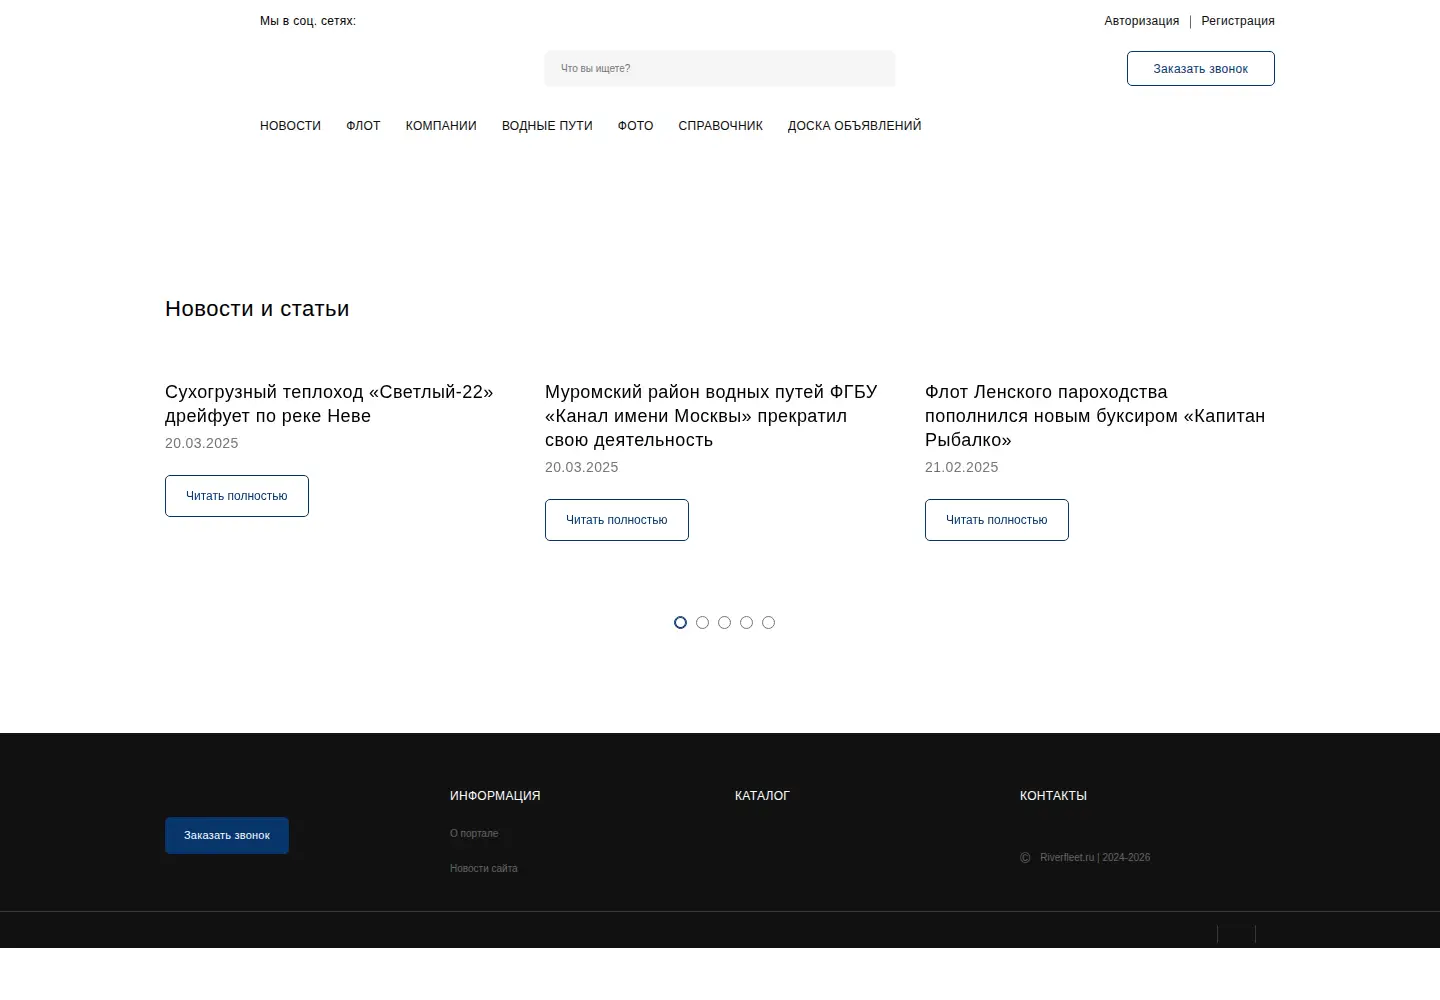Click the Регистрация link

coord(1238,21)
